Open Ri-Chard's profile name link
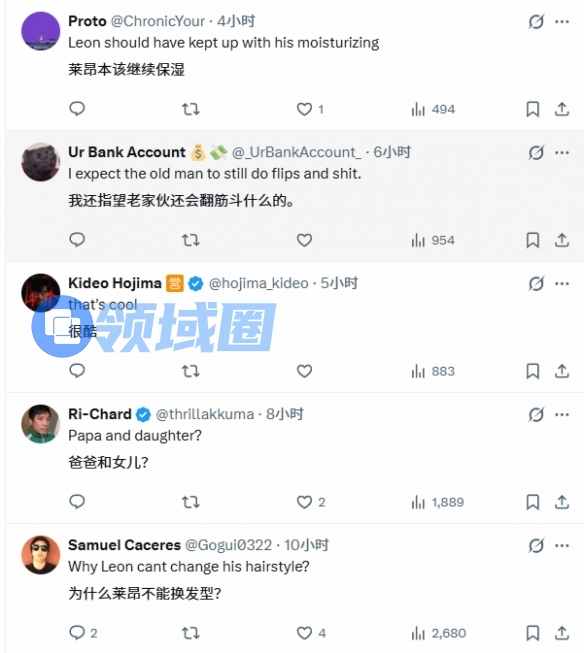The image size is (584, 653). point(100,414)
